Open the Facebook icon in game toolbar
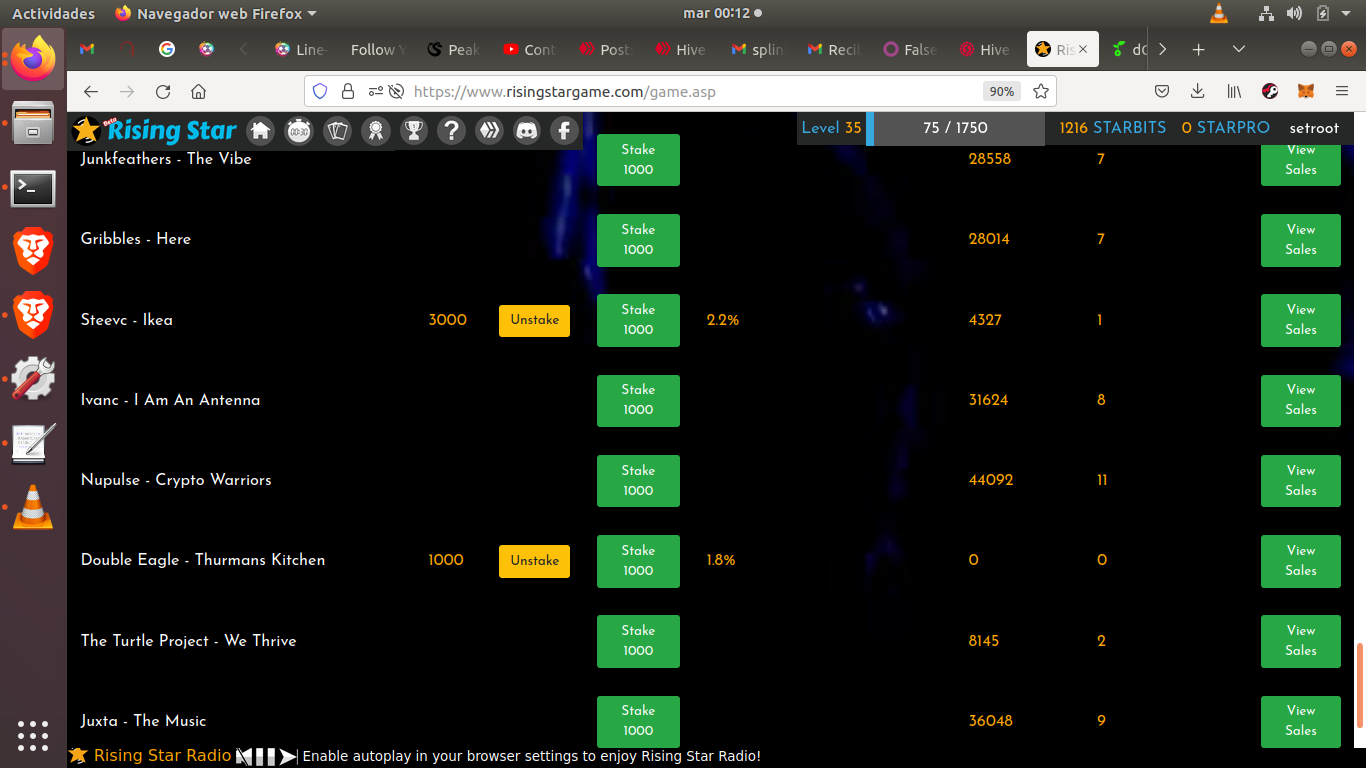Viewport: 1366px width, 768px height. [565, 130]
